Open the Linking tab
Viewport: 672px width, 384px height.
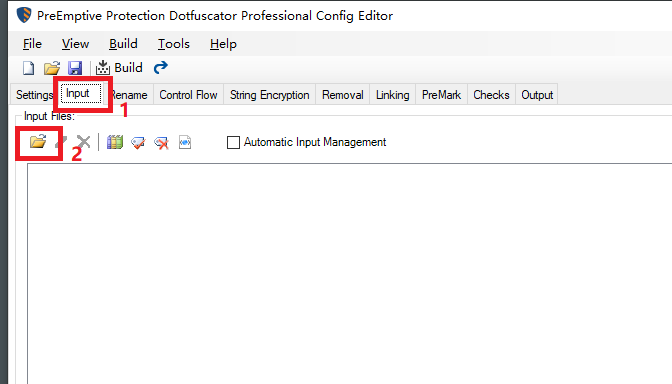tap(393, 95)
